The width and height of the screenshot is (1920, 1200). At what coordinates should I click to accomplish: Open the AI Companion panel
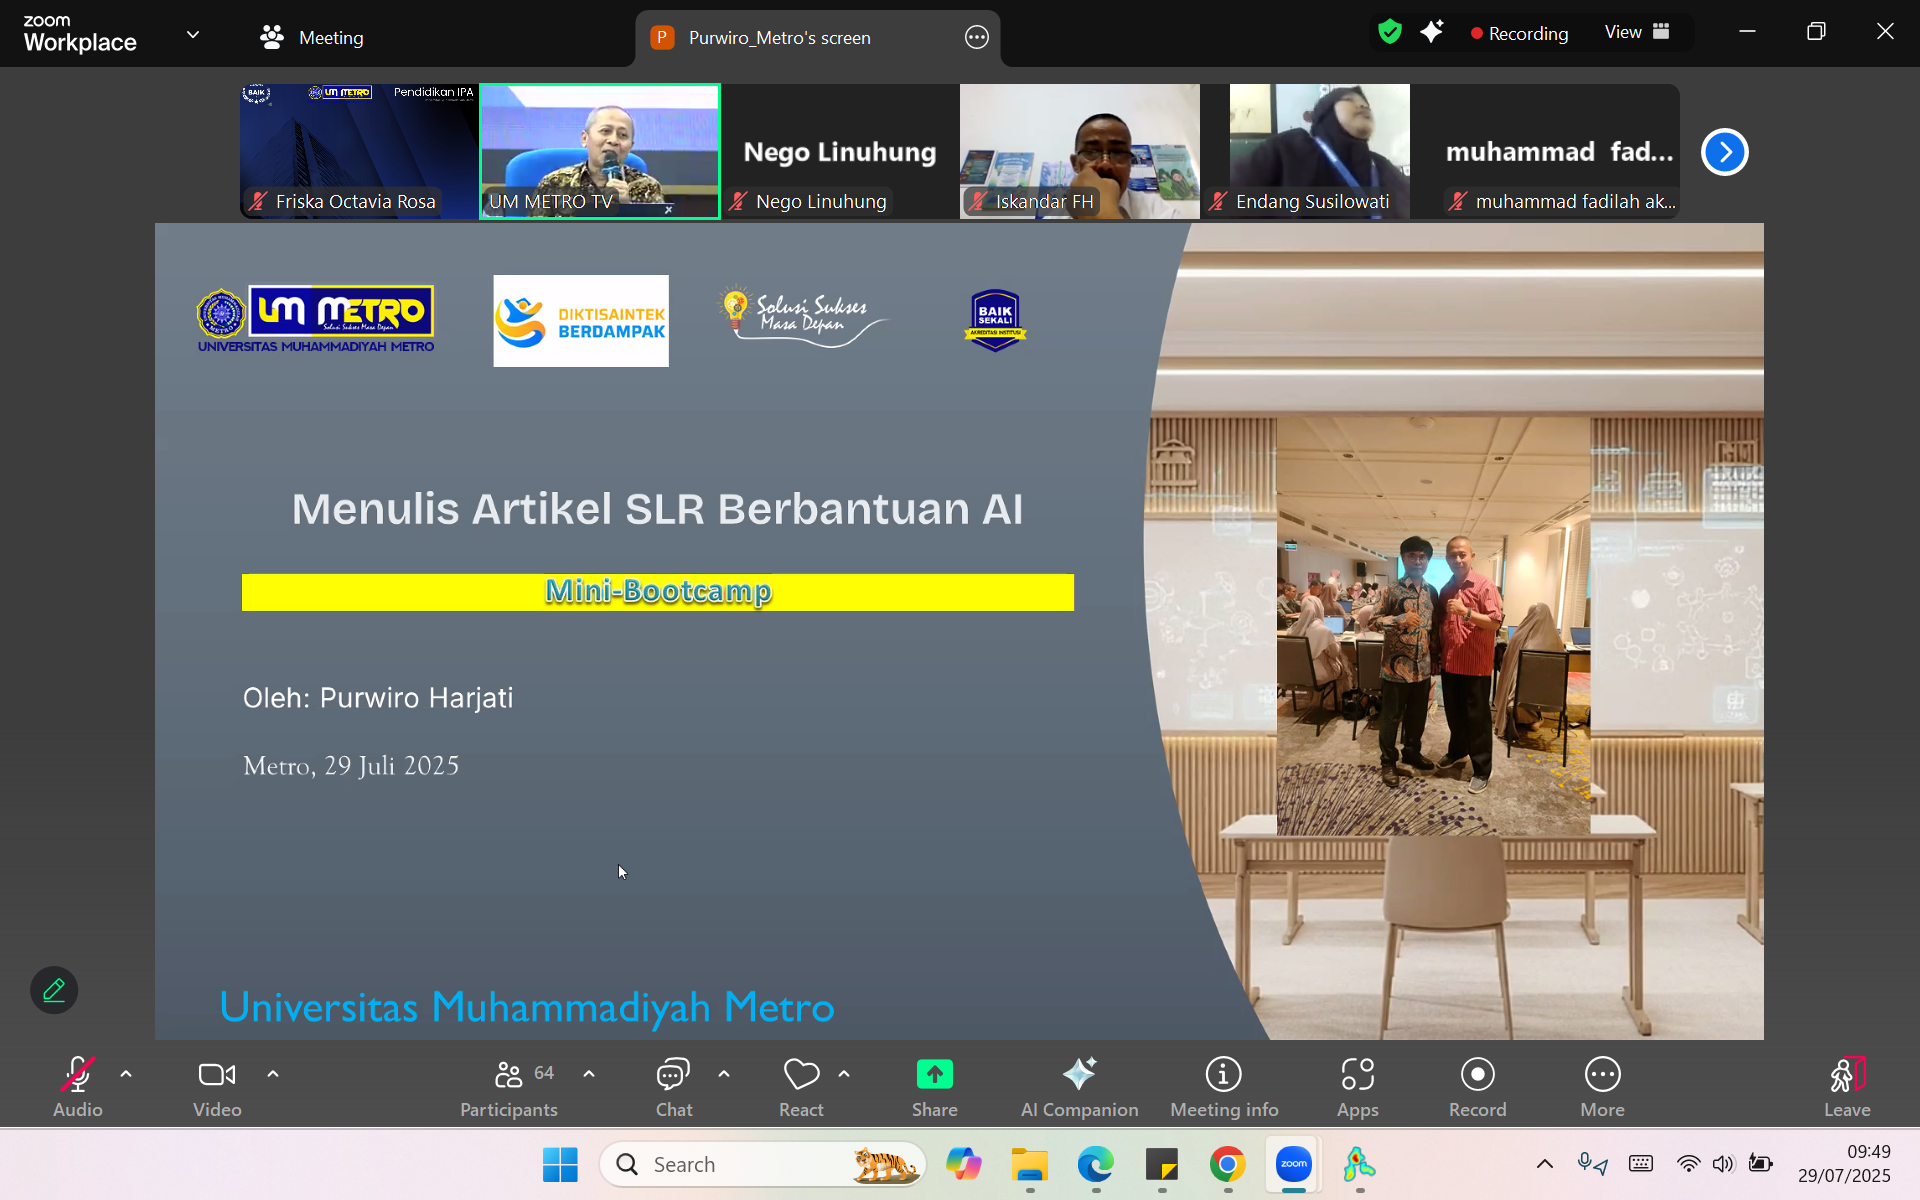pos(1079,1086)
